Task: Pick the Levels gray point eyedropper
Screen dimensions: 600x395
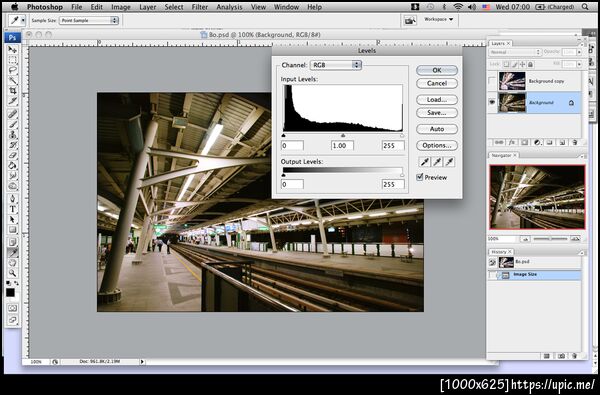Action: [x=437, y=162]
